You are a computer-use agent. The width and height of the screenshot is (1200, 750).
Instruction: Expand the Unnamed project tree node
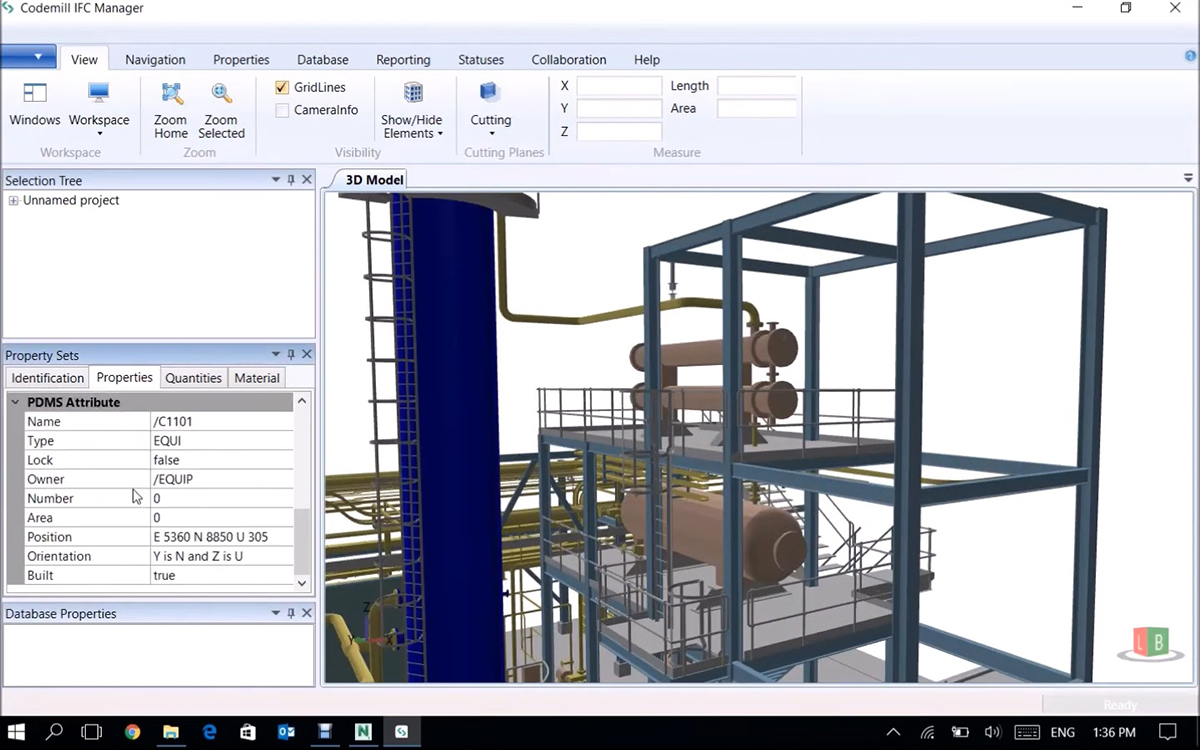[13, 201]
